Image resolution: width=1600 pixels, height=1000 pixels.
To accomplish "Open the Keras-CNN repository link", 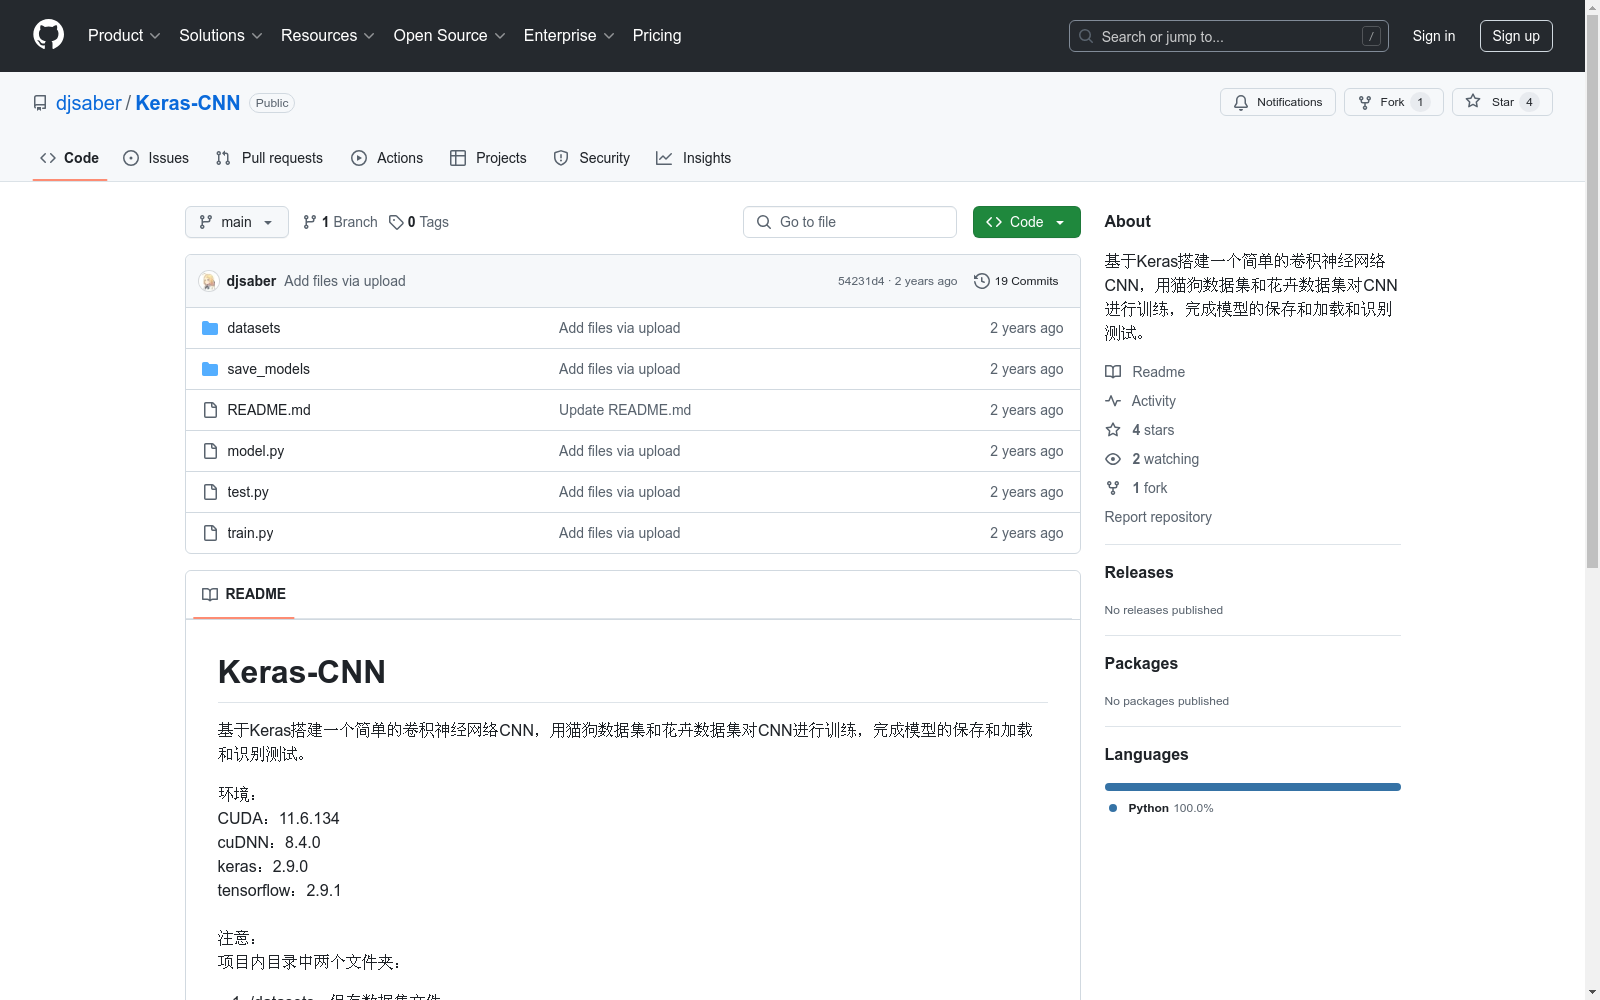I will click(188, 103).
